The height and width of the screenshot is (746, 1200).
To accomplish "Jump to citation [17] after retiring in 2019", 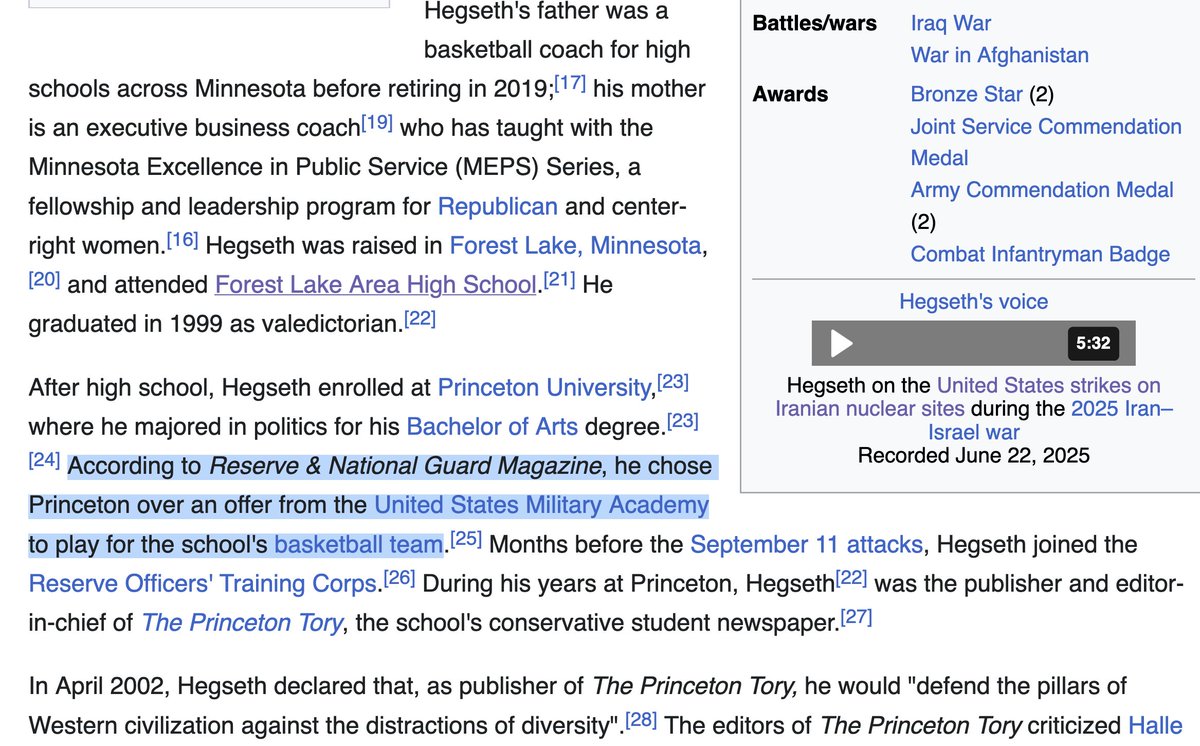I will 571,85.
